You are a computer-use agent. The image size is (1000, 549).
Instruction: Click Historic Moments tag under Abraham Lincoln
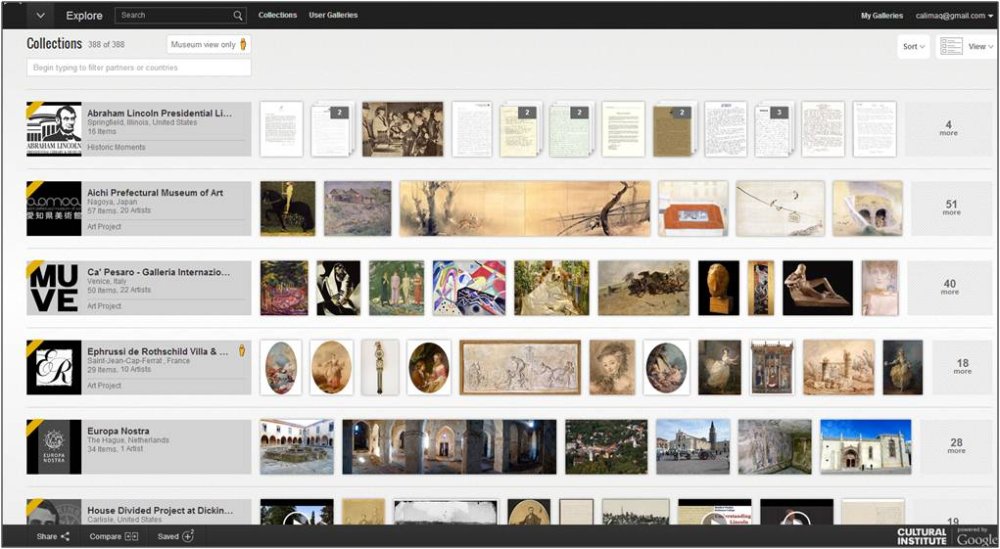pos(116,147)
